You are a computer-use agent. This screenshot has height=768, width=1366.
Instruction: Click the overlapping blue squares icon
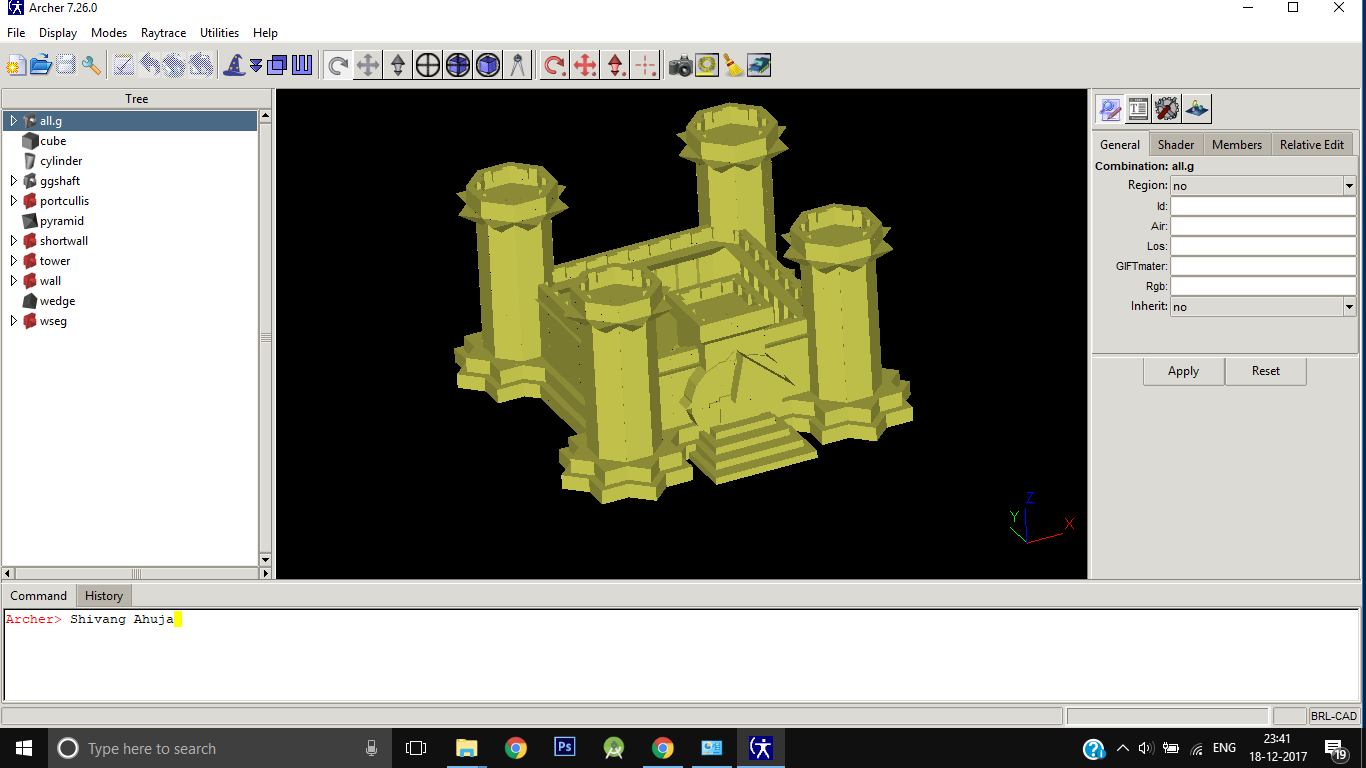(277, 66)
